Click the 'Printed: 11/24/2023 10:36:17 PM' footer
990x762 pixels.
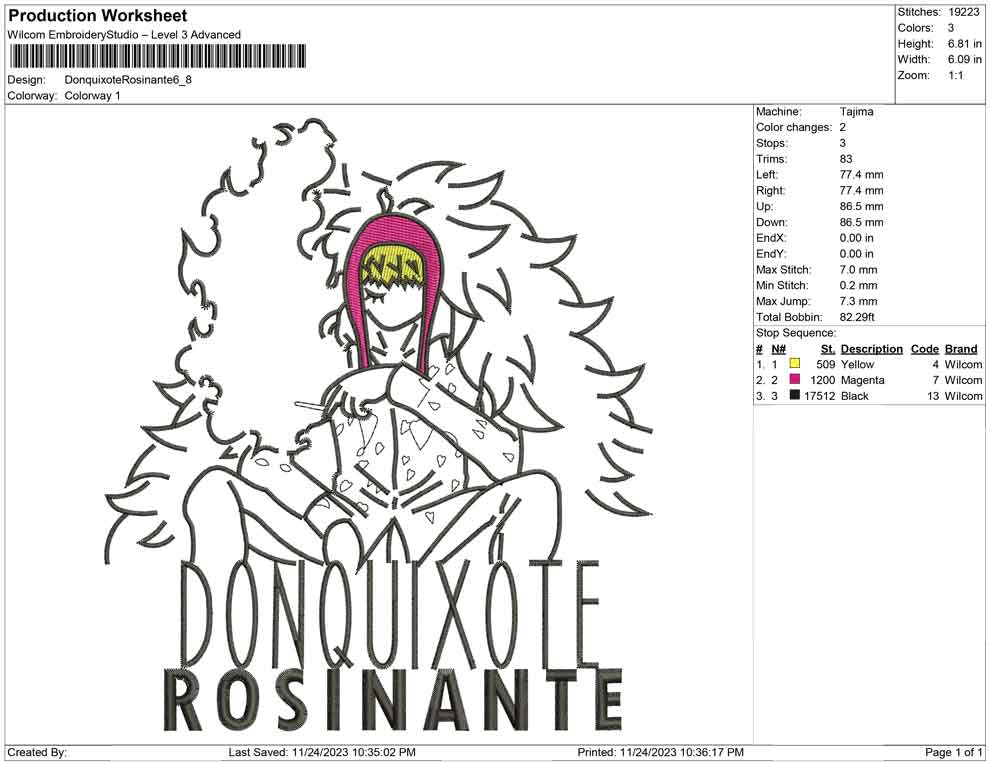(660, 752)
